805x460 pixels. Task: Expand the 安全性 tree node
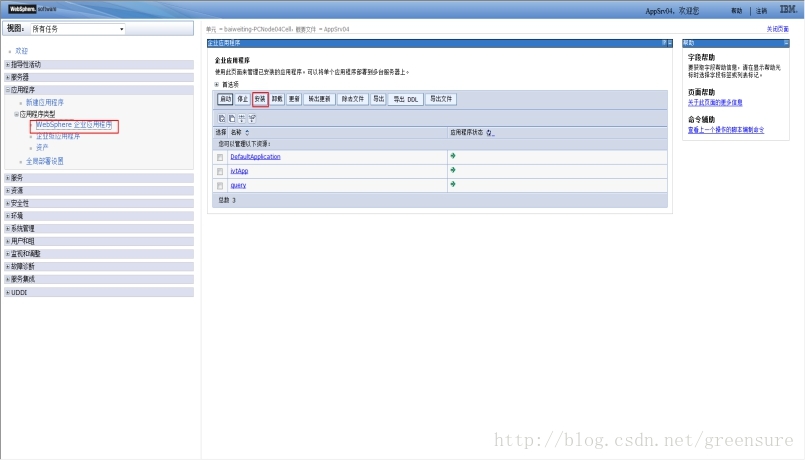8,203
